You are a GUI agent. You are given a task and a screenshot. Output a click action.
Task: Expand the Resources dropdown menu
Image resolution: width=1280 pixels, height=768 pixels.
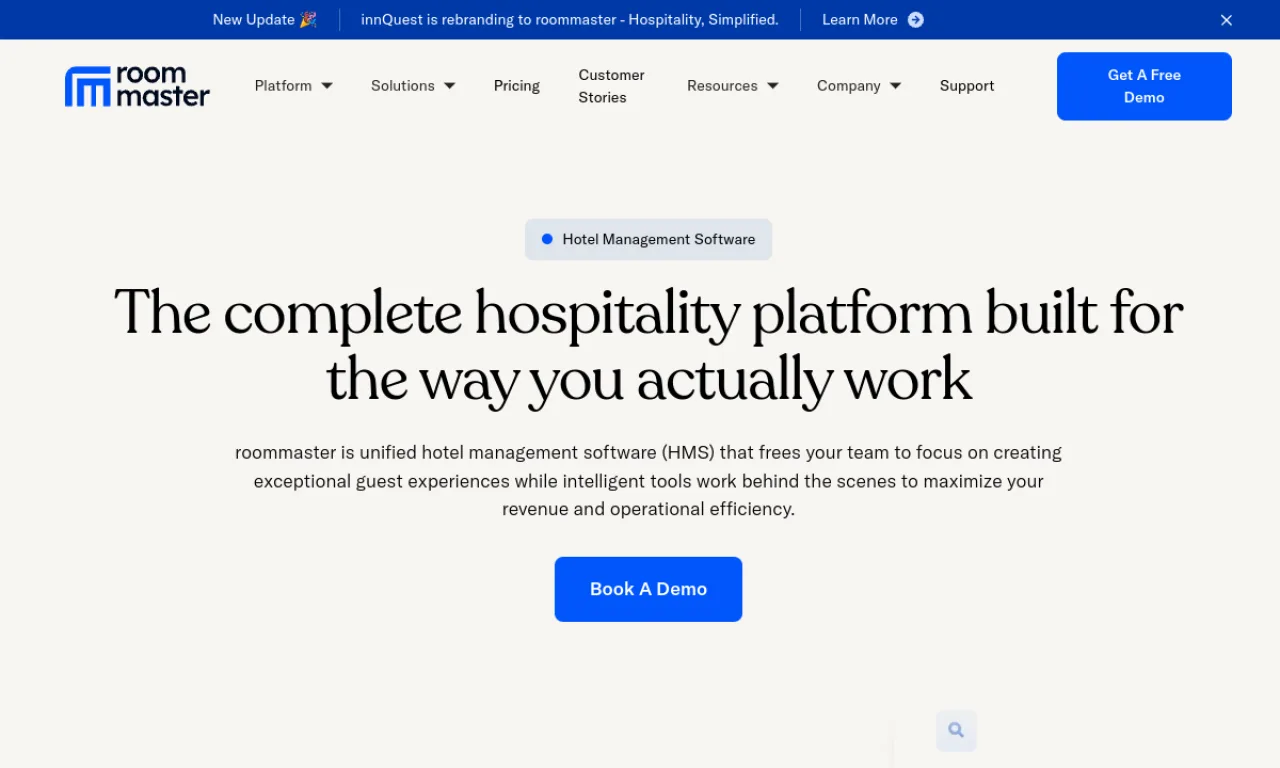pos(733,86)
